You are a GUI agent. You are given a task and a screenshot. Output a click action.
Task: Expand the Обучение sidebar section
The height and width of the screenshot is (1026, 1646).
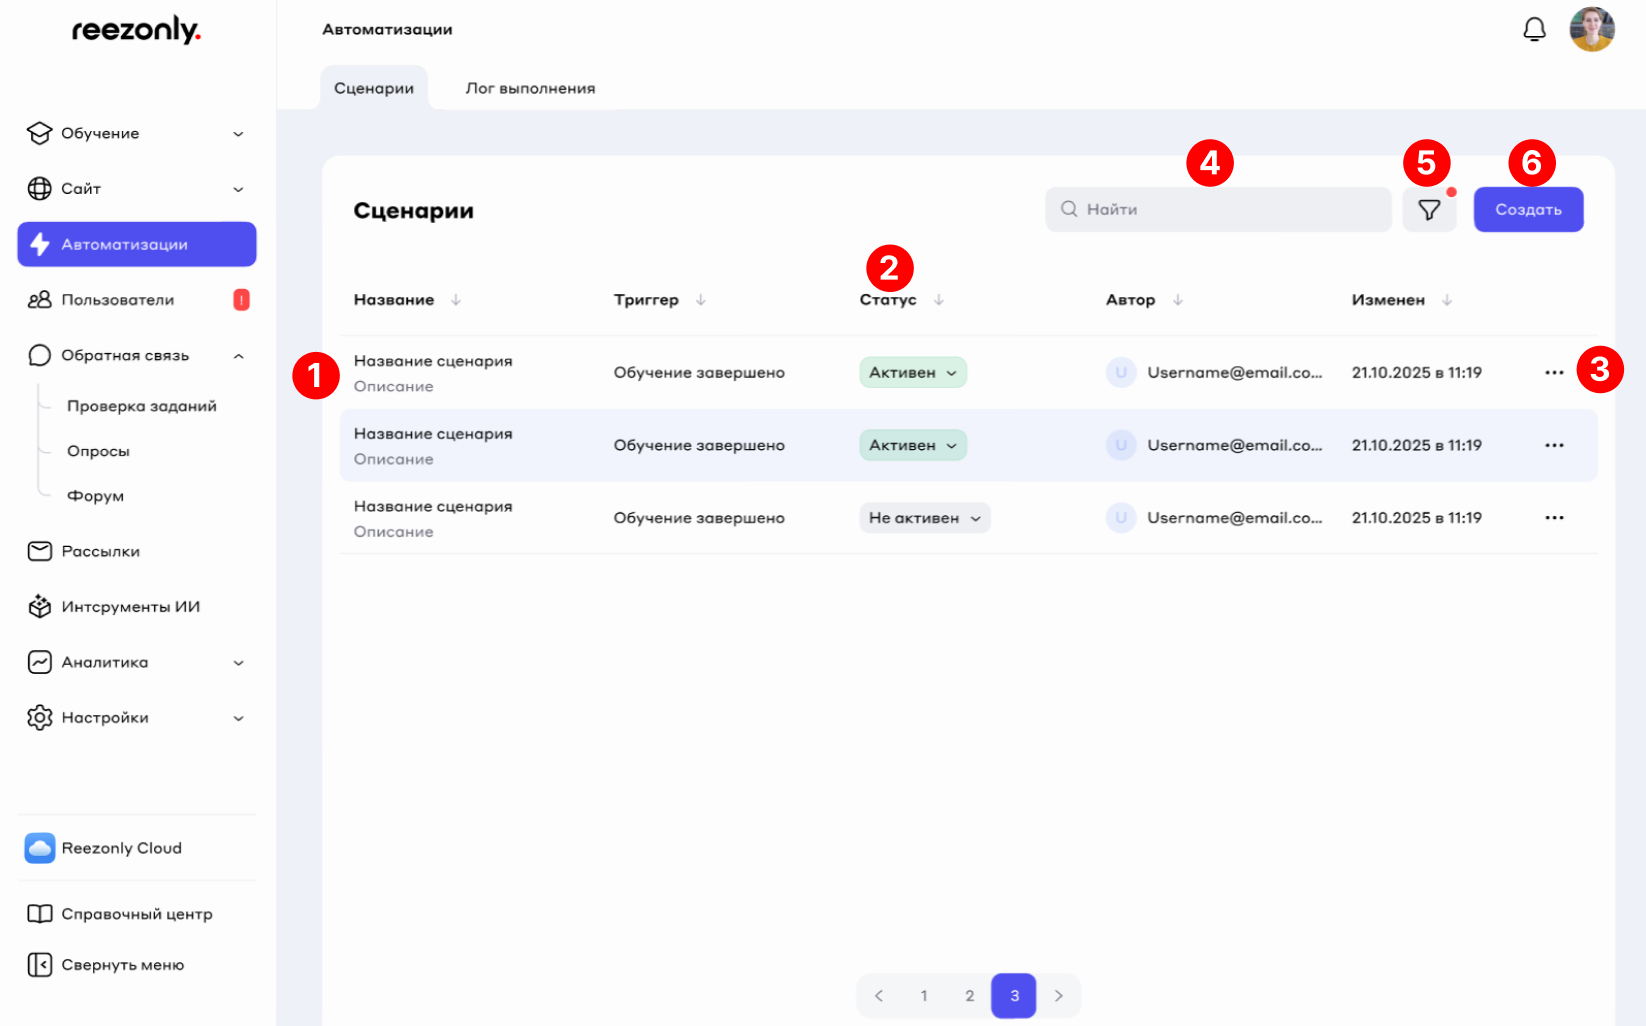[x=136, y=134]
